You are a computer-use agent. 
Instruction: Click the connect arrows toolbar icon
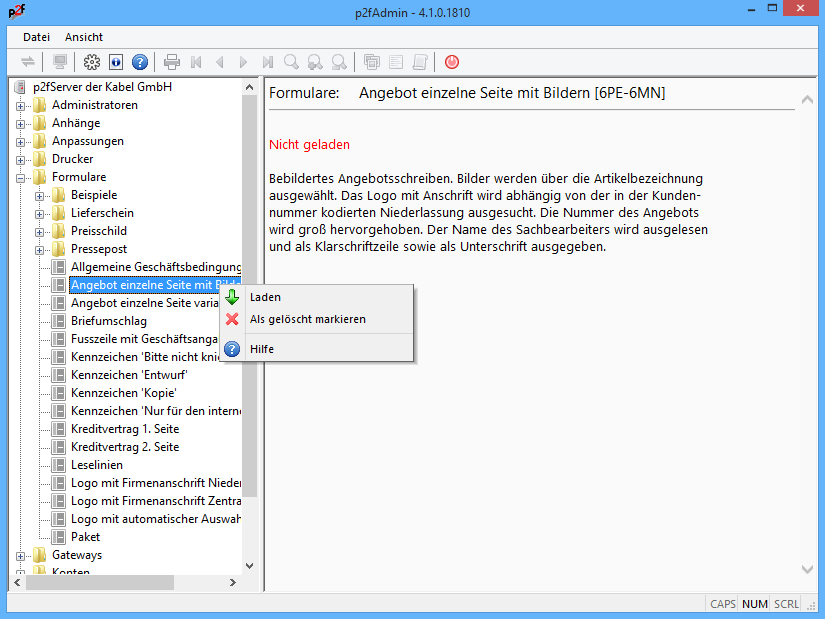pyautogui.click(x=28, y=62)
